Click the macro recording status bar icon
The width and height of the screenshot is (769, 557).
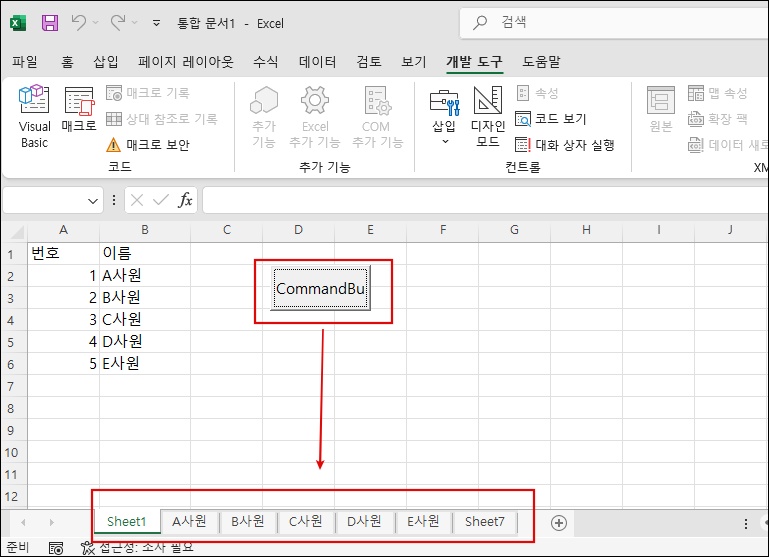coord(55,548)
